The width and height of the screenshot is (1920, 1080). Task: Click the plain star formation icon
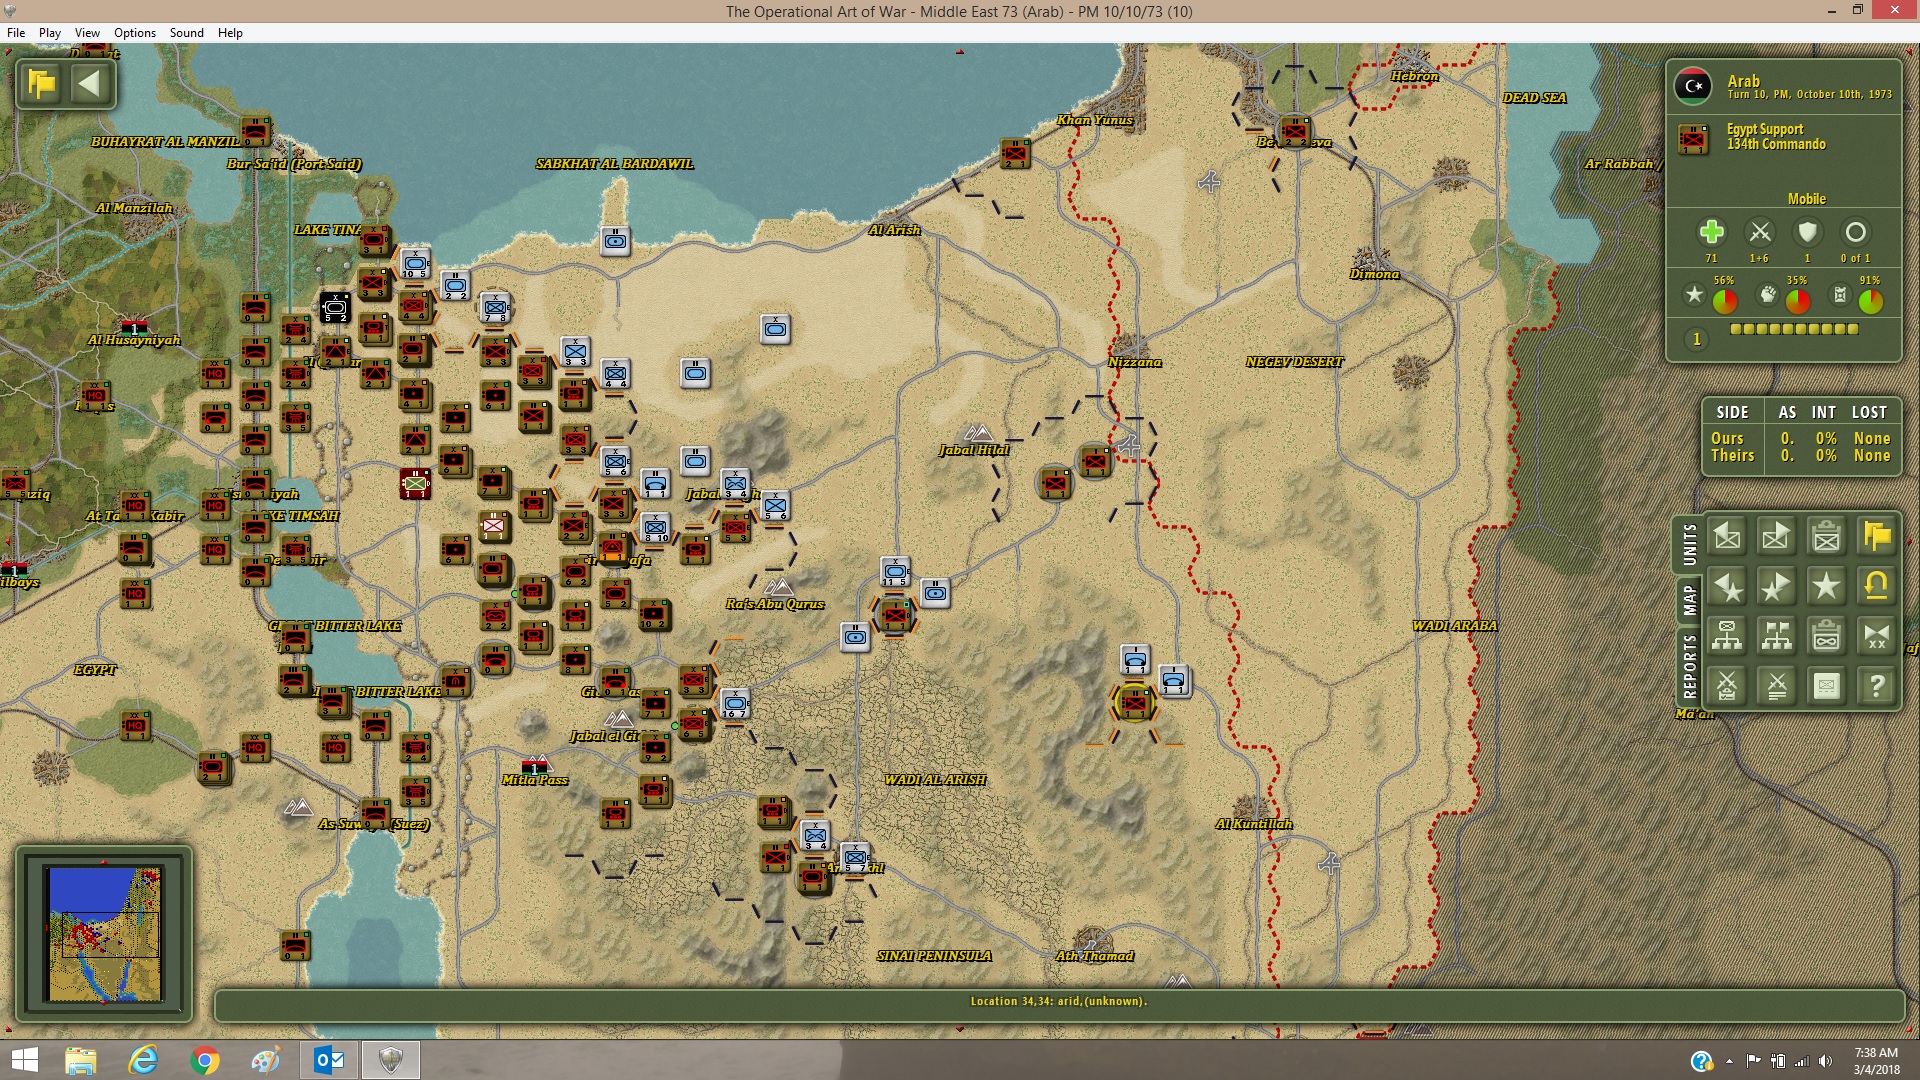[x=1827, y=587]
